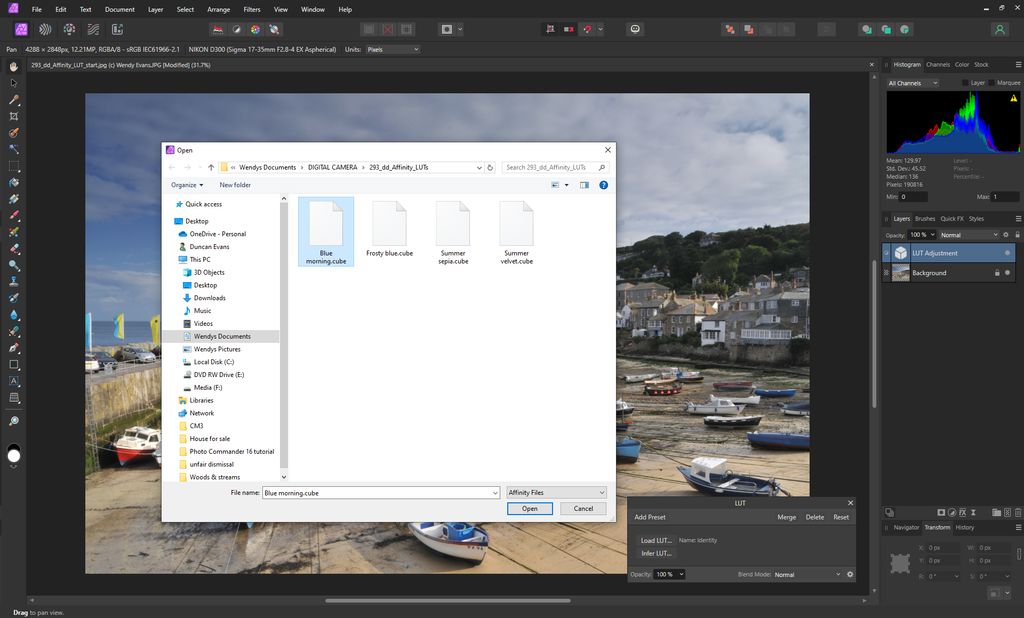Select the Zoom tool
Viewport: 1024px width, 618px height.
point(13,421)
